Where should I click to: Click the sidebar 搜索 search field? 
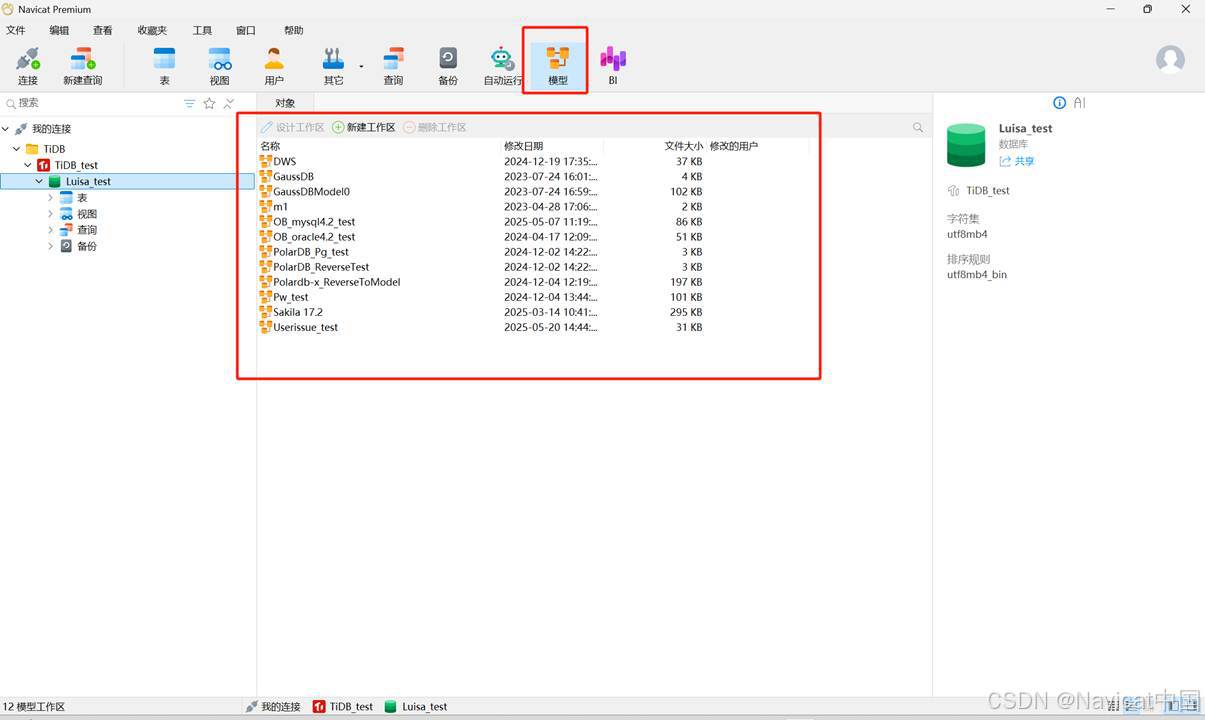click(x=90, y=103)
